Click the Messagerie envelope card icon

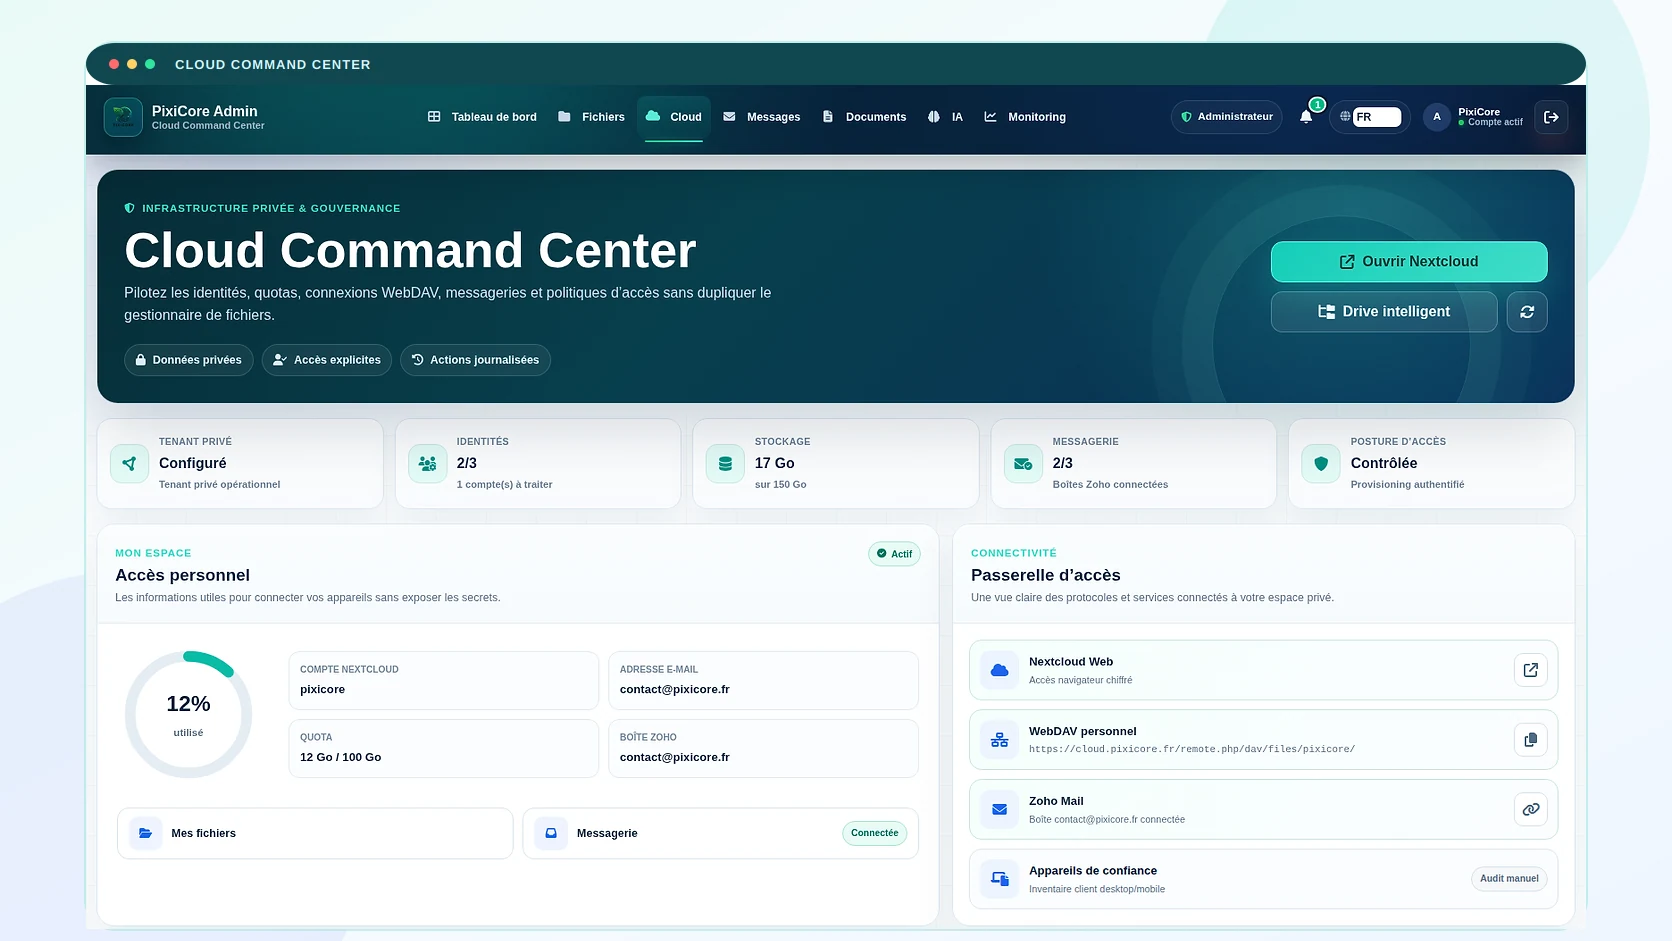(1023, 464)
